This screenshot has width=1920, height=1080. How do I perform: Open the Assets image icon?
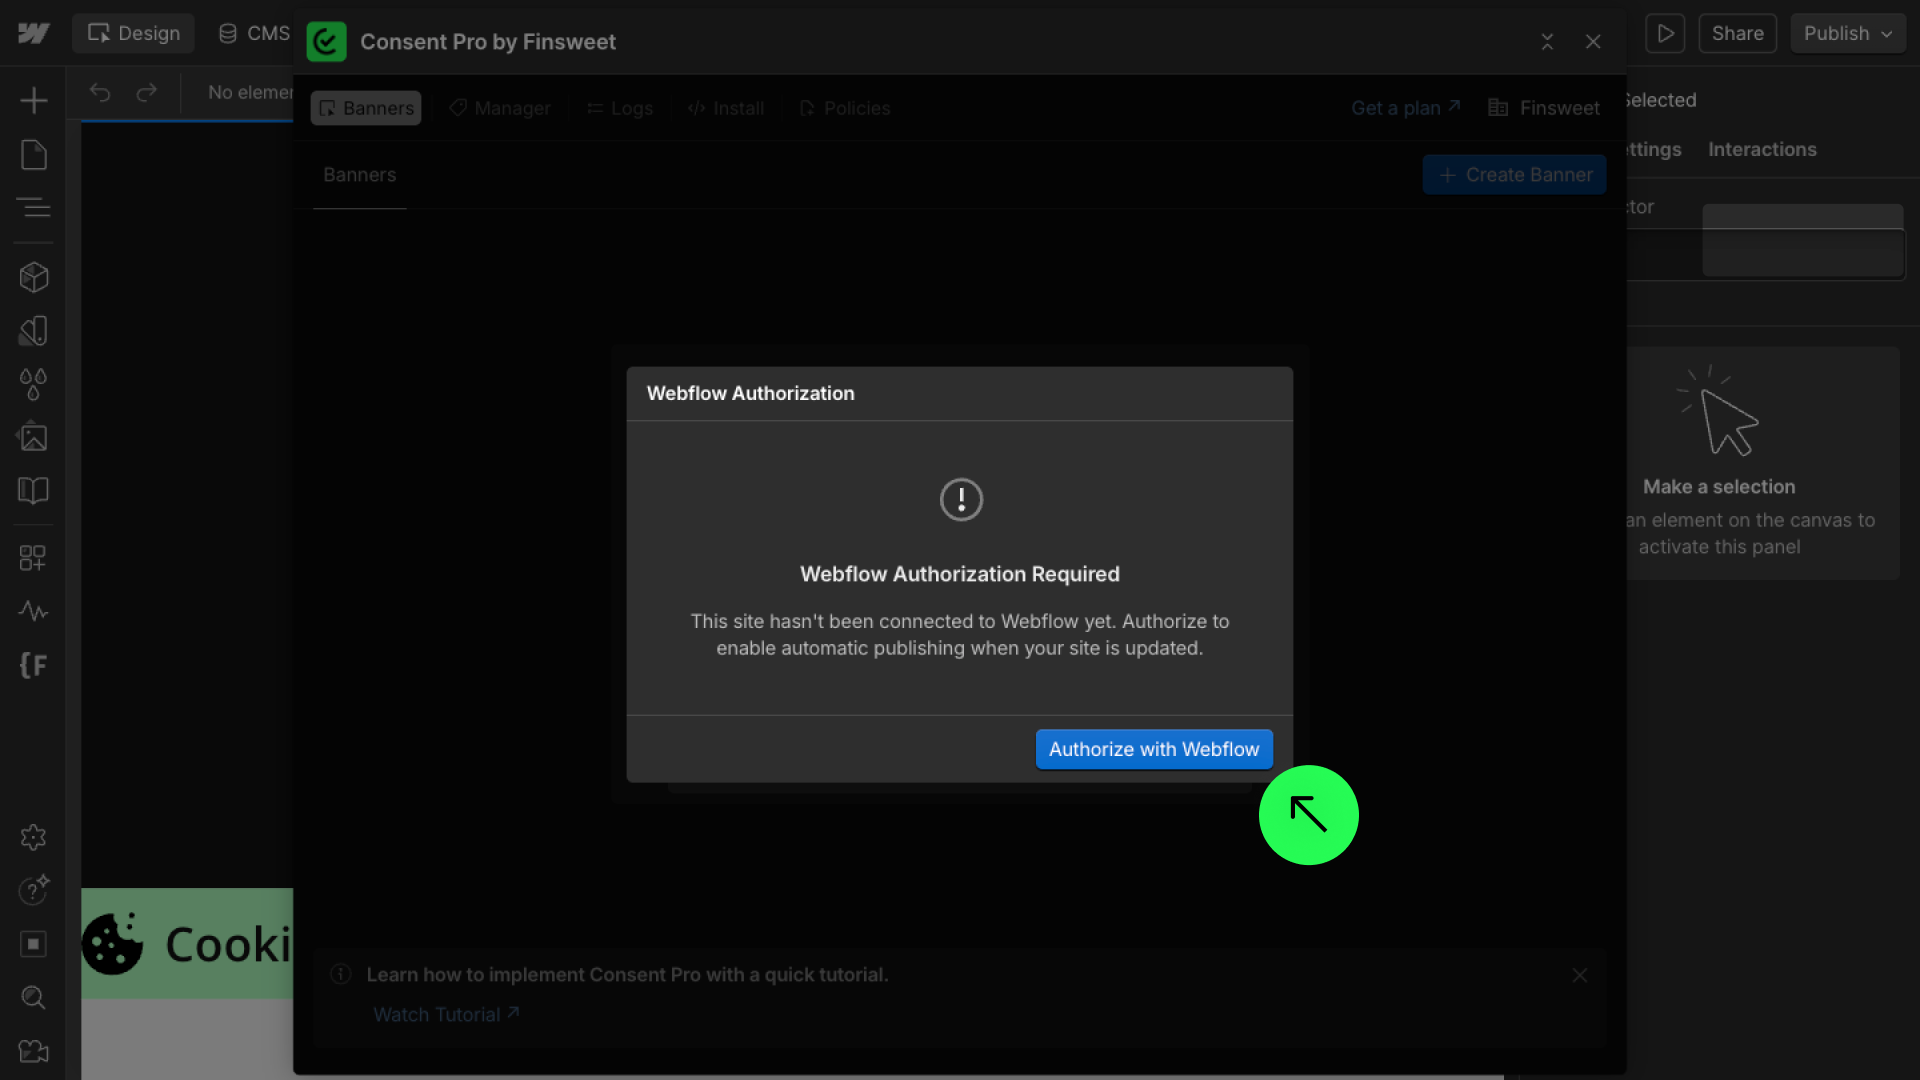coord(34,437)
